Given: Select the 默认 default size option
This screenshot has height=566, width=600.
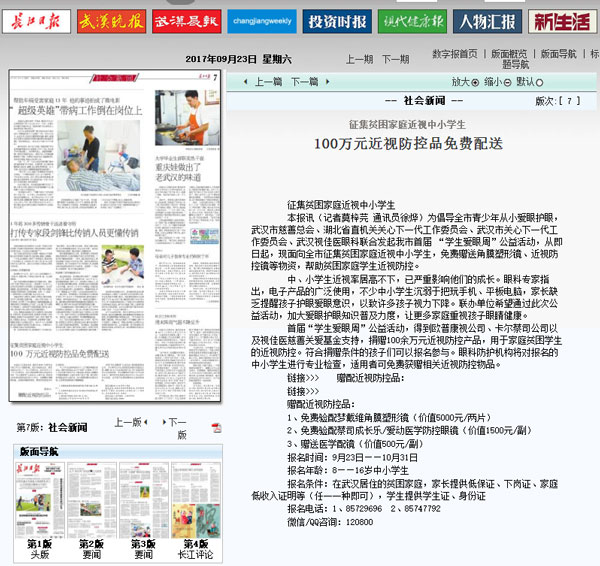Looking at the screenshot, I should 530,82.
